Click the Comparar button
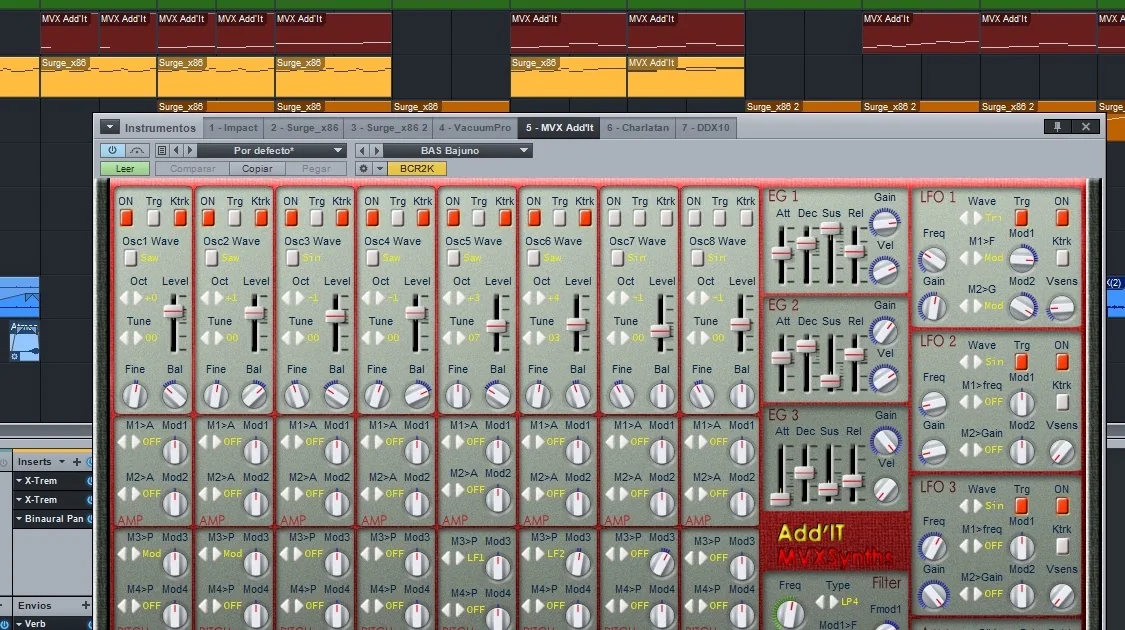Screen dimensions: 1125x630 pyautogui.click(x=192, y=169)
